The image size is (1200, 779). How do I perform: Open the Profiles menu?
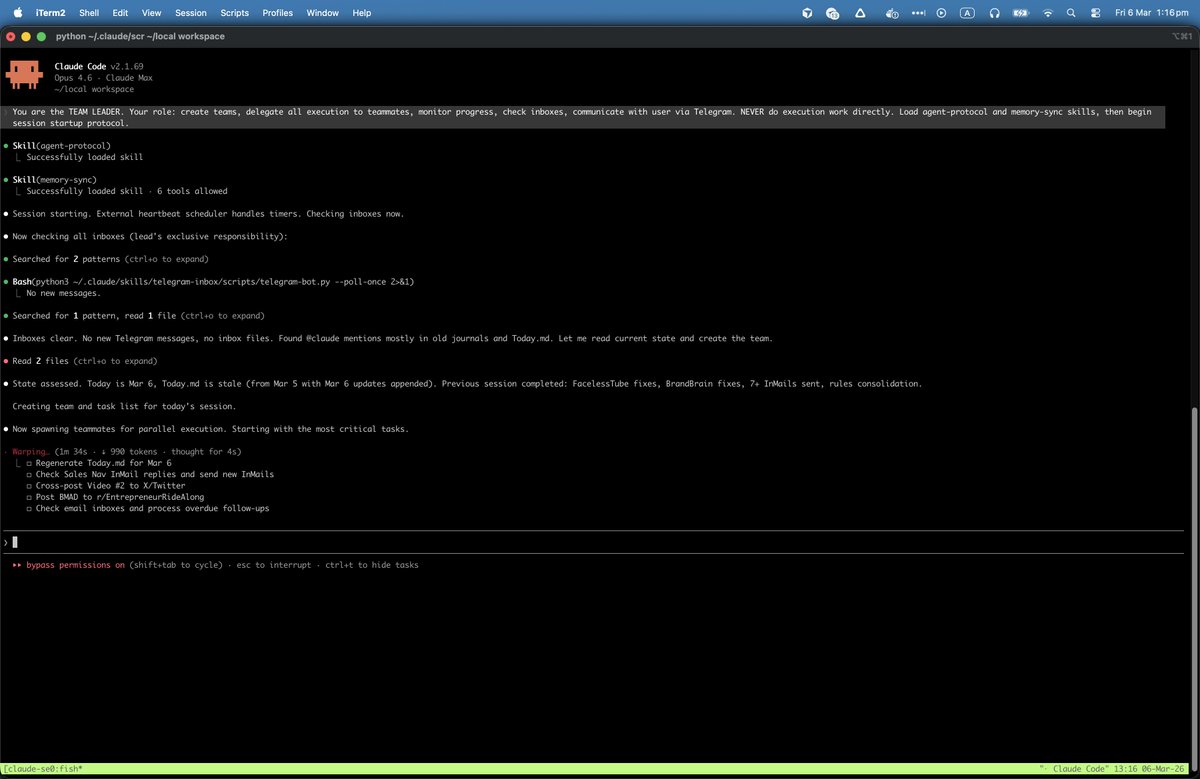[278, 13]
